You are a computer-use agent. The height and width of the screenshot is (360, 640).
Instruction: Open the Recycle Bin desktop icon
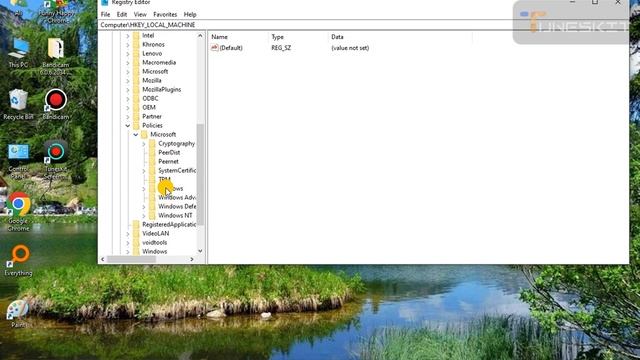click(18, 104)
